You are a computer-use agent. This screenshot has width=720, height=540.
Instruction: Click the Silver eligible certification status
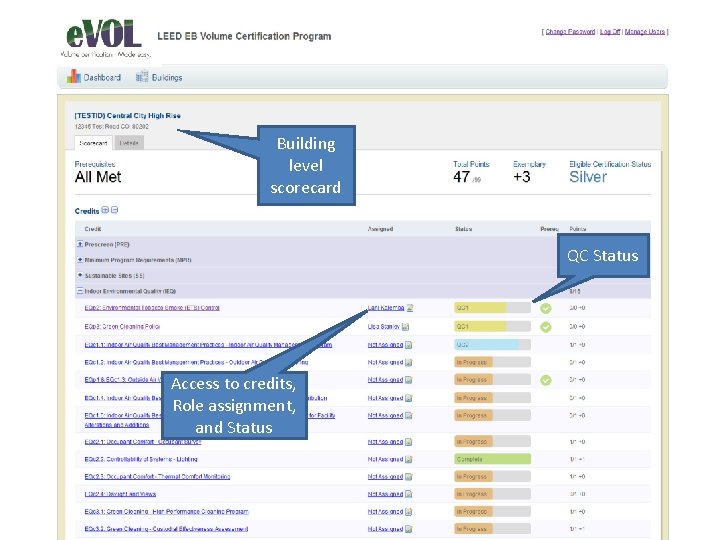tap(588, 177)
